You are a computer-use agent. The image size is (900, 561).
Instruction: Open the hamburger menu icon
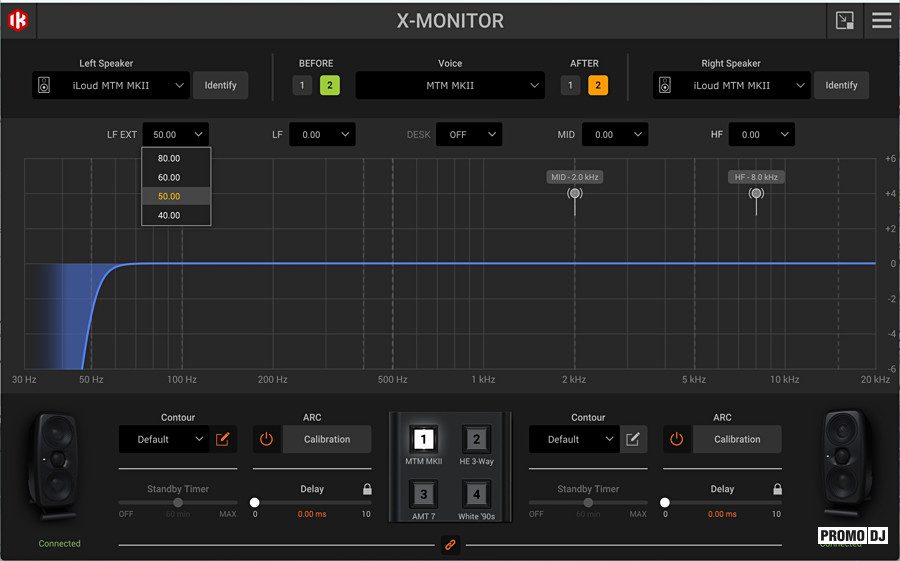[881, 21]
